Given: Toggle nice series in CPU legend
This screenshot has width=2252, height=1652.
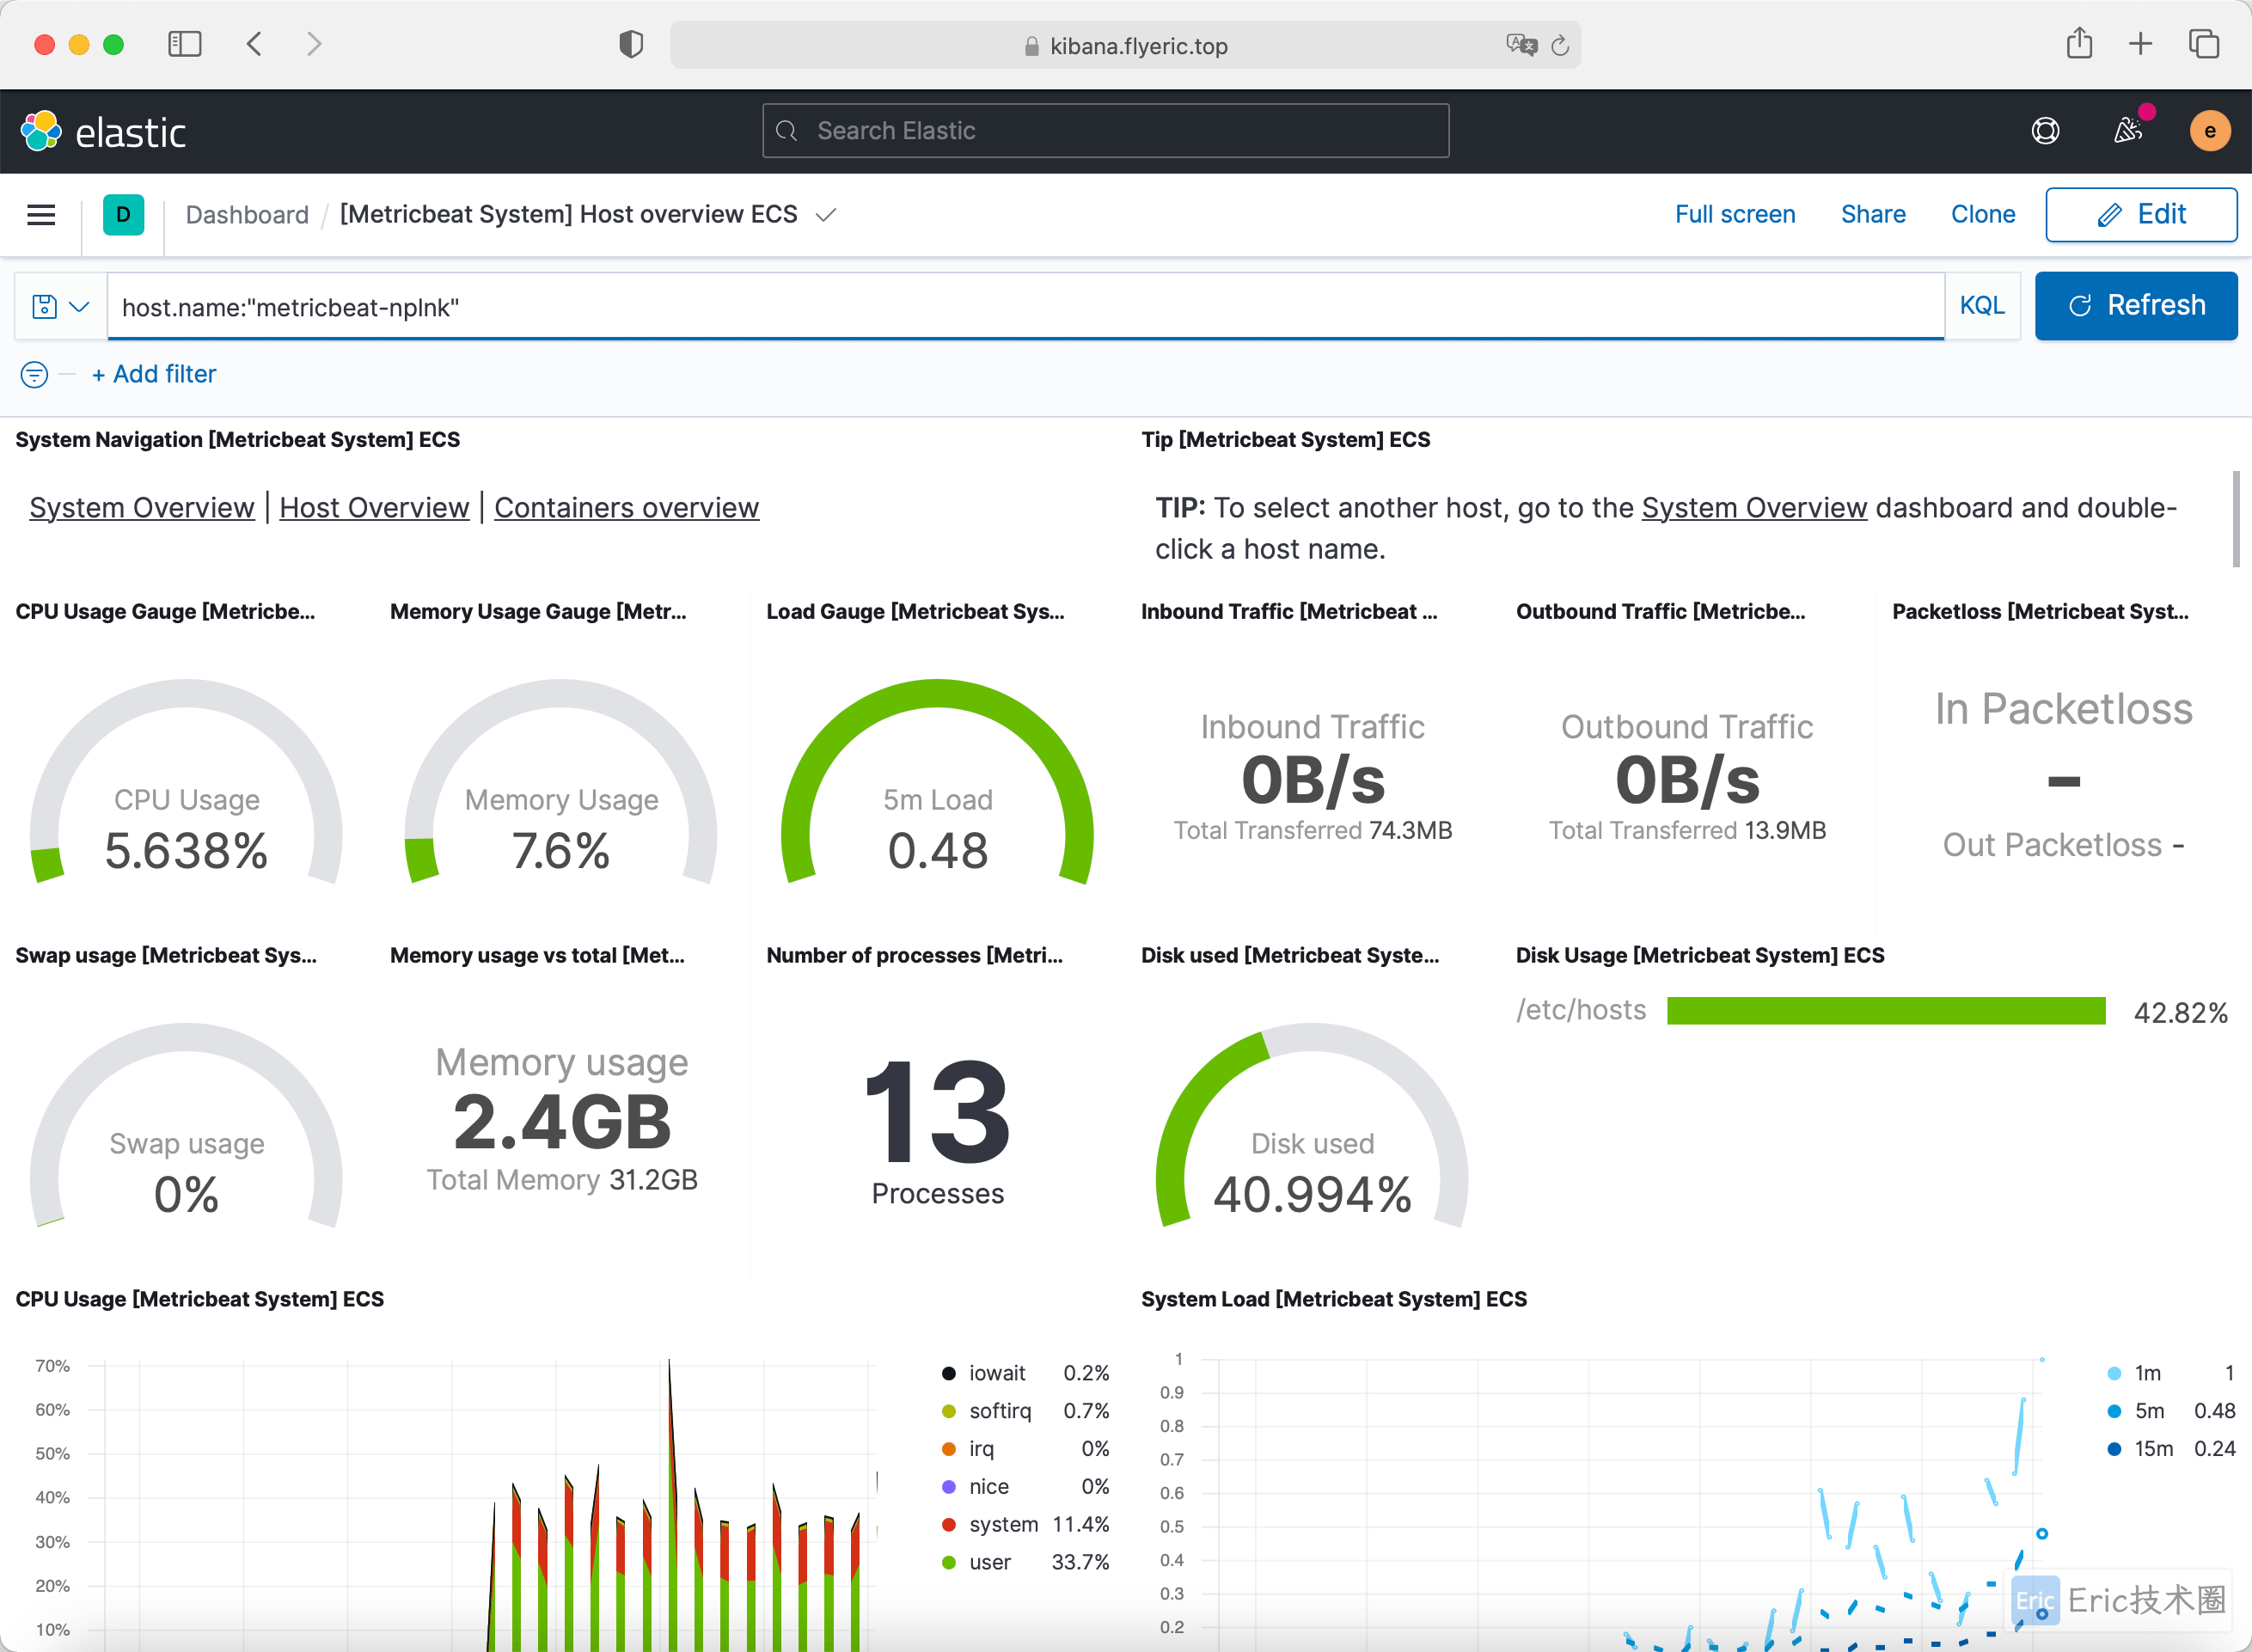Looking at the screenshot, I should (988, 1487).
